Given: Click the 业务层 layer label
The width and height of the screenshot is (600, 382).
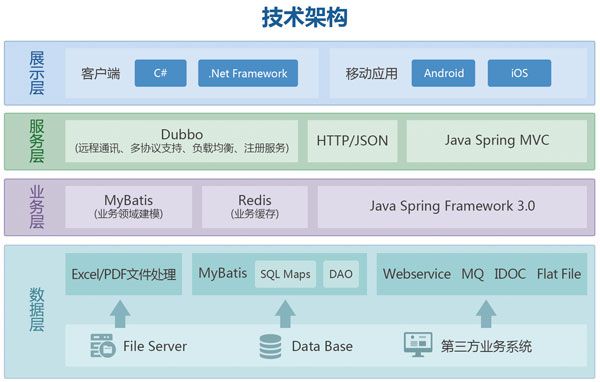Looking at the screenshot, I should (37, 207).
